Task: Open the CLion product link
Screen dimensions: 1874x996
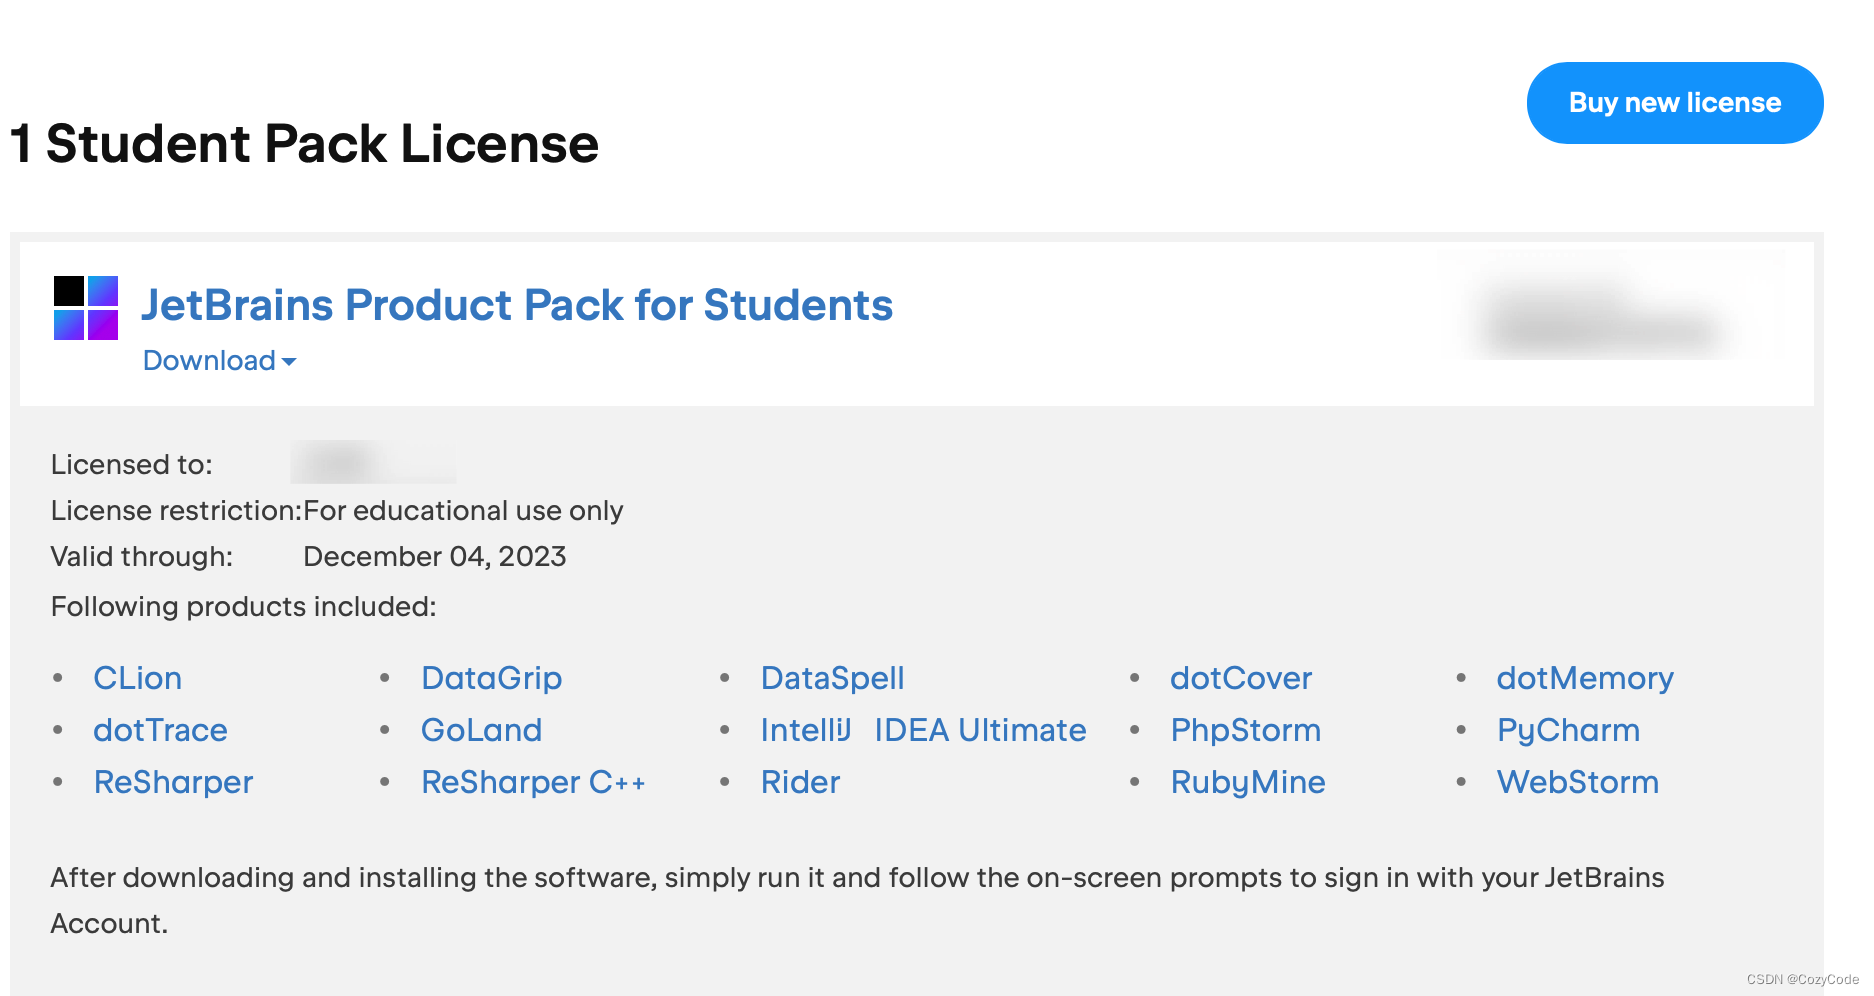Action: coord(137,678)
